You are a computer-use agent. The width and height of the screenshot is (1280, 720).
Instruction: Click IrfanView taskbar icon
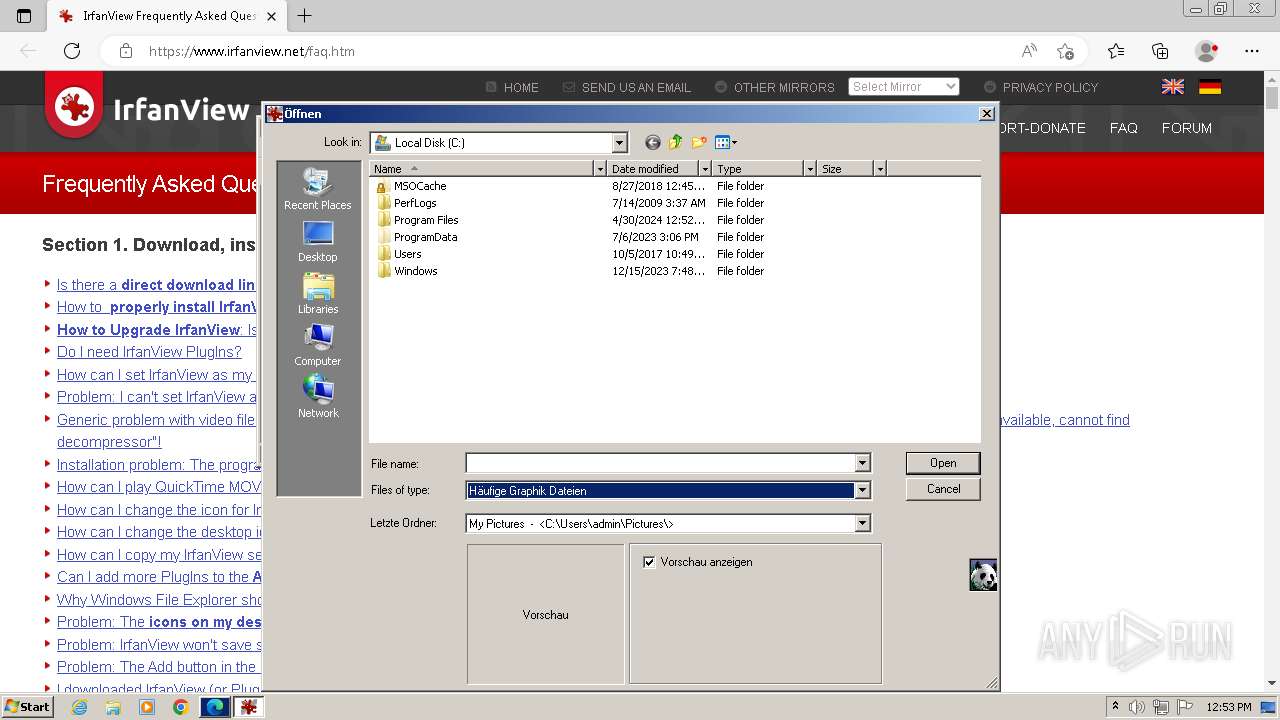click(248, 707)
